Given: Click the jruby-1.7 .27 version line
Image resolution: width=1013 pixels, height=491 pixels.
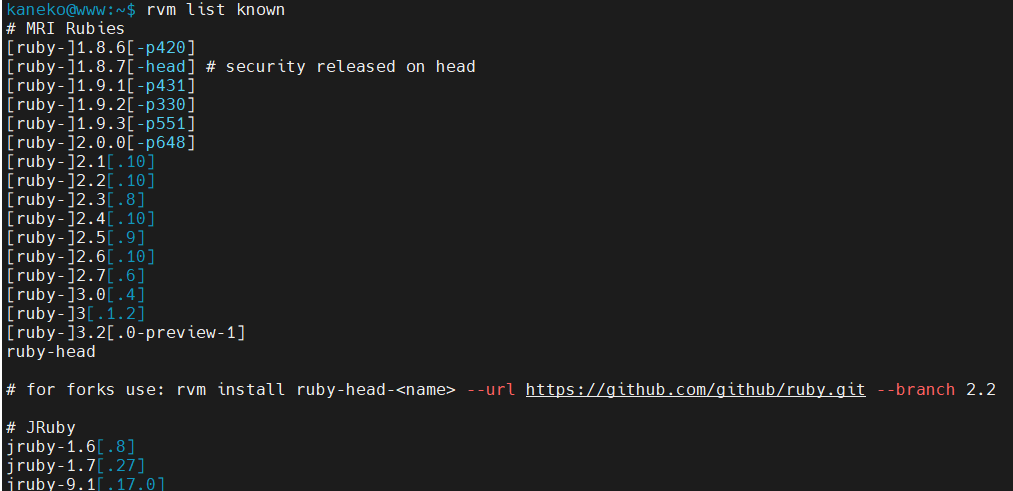Looking at the screenshot, I should point(75,466).
